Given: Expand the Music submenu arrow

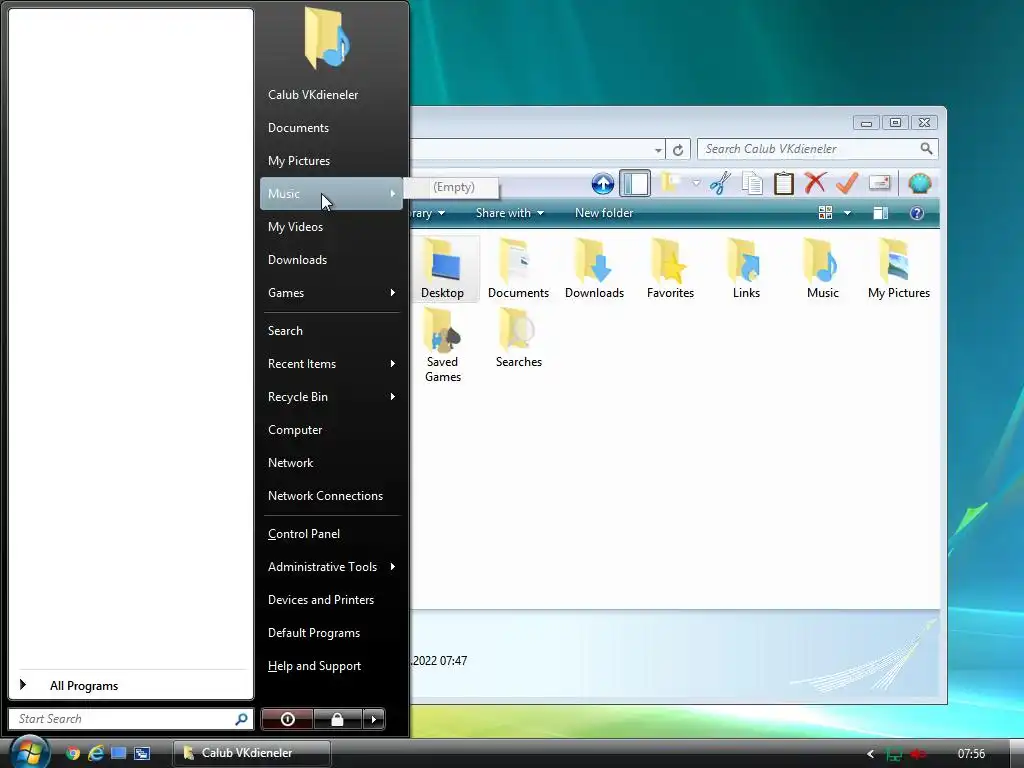Looking at the screenshot, I should pyautogui.click(x=392, y=194).
